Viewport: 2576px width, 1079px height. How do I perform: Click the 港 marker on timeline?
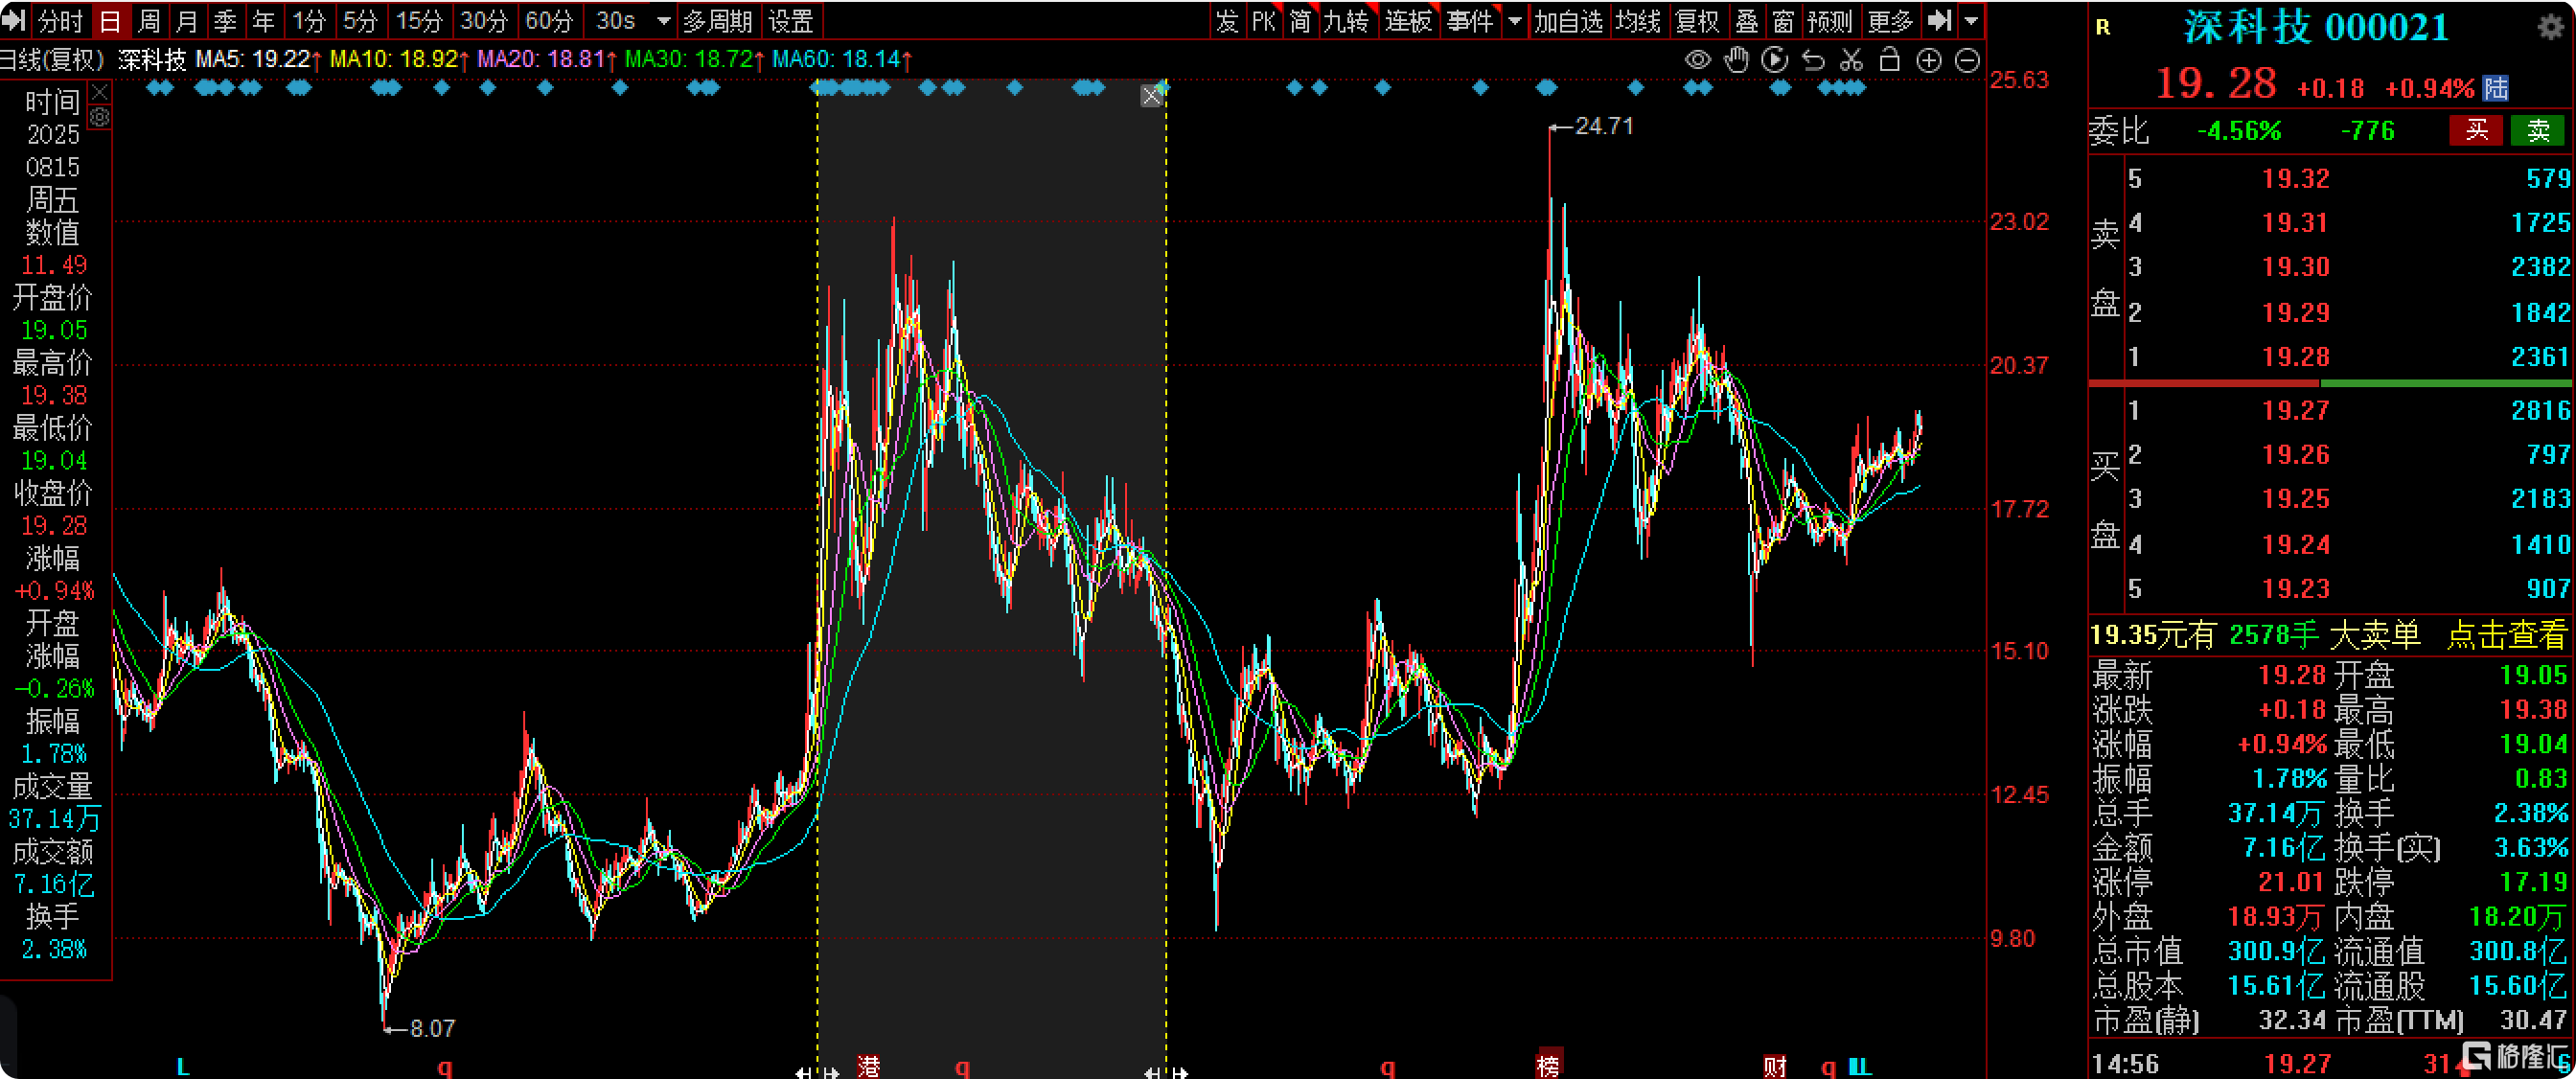[869, 1066]
